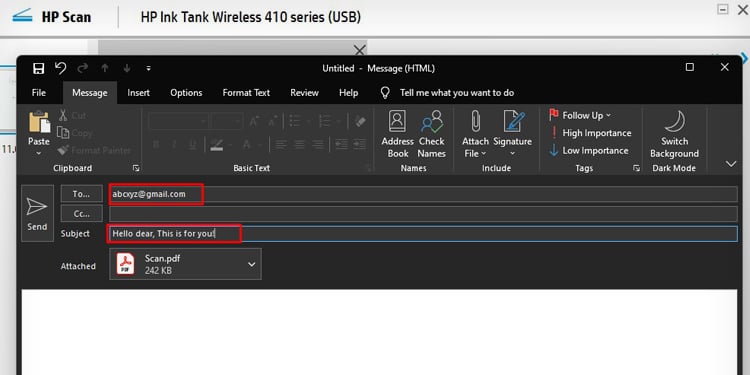Maximize the Outlook message window
Viewport: 750px width, 375px height.
point(690,67)
